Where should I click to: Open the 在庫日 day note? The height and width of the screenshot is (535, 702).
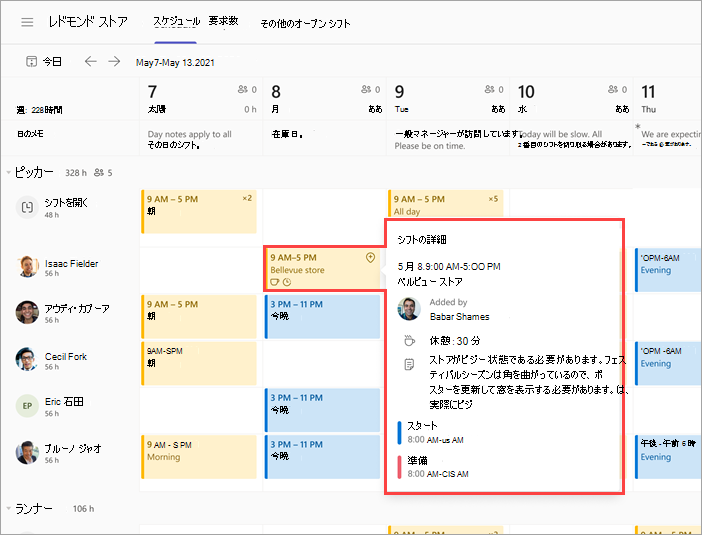click(325, 139)
